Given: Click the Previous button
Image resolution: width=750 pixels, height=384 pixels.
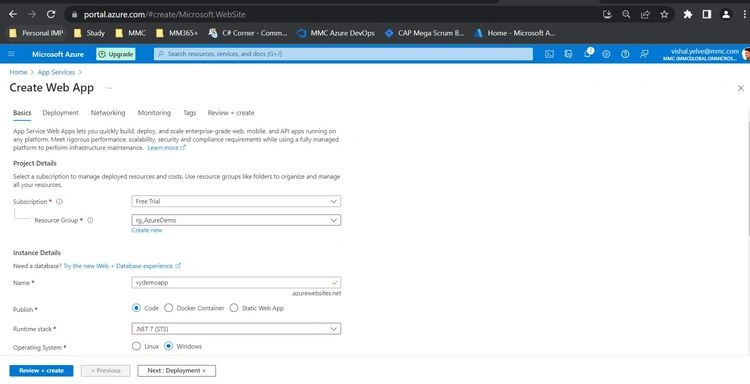Looking at the screenshot, I should coord(106,371).
